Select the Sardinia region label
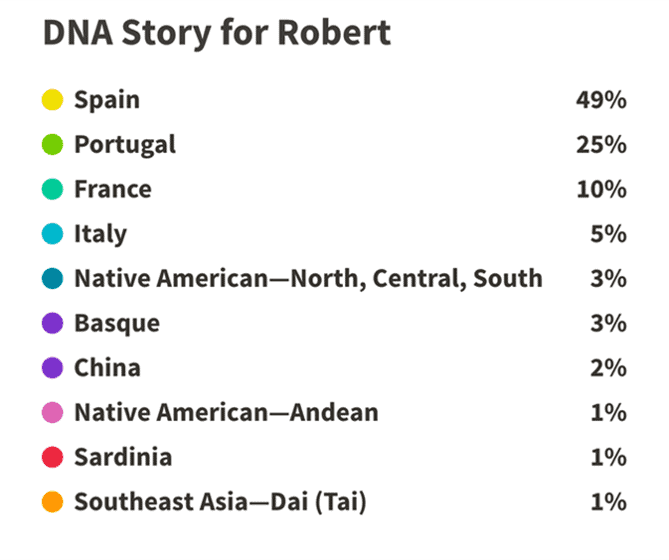 123,457
